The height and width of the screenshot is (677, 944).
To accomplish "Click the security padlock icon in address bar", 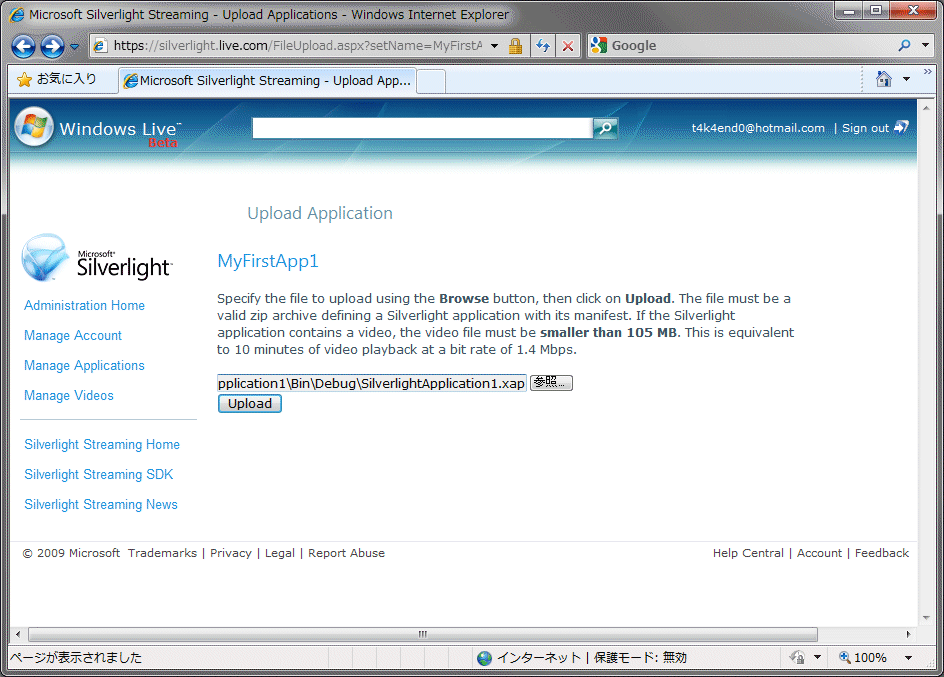I will (x=515, y=46).
